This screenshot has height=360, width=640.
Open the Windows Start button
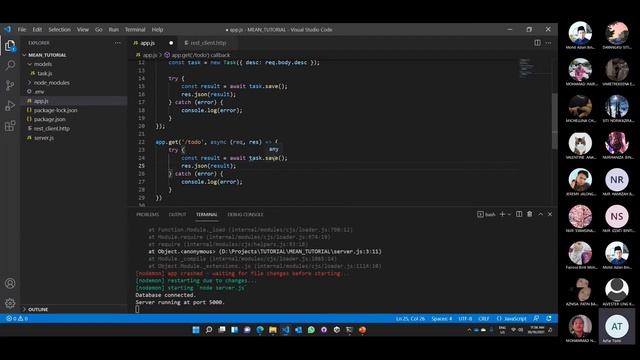(196, 330)
